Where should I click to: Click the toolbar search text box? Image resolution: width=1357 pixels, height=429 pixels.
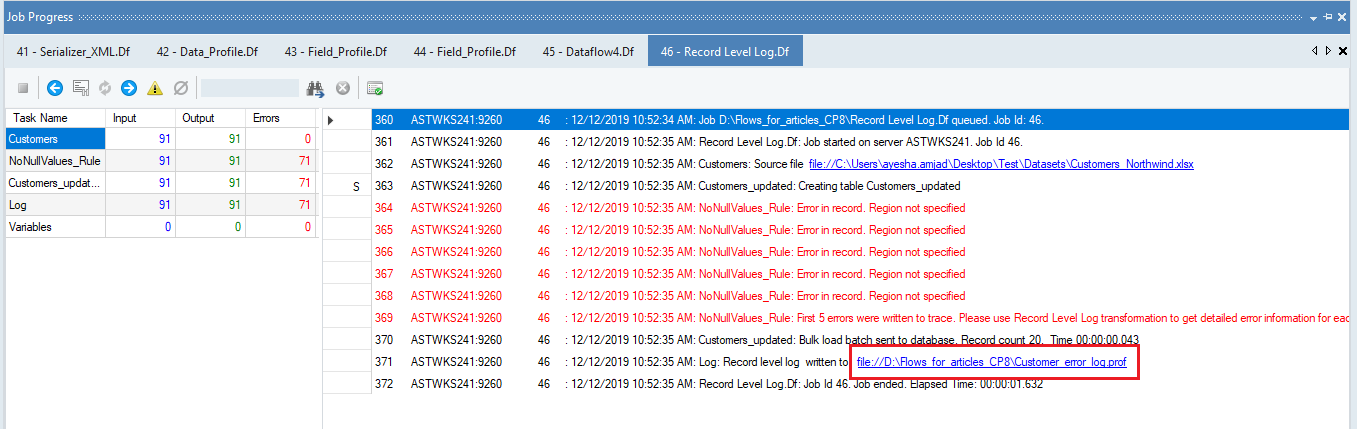[x=250, y=88]
